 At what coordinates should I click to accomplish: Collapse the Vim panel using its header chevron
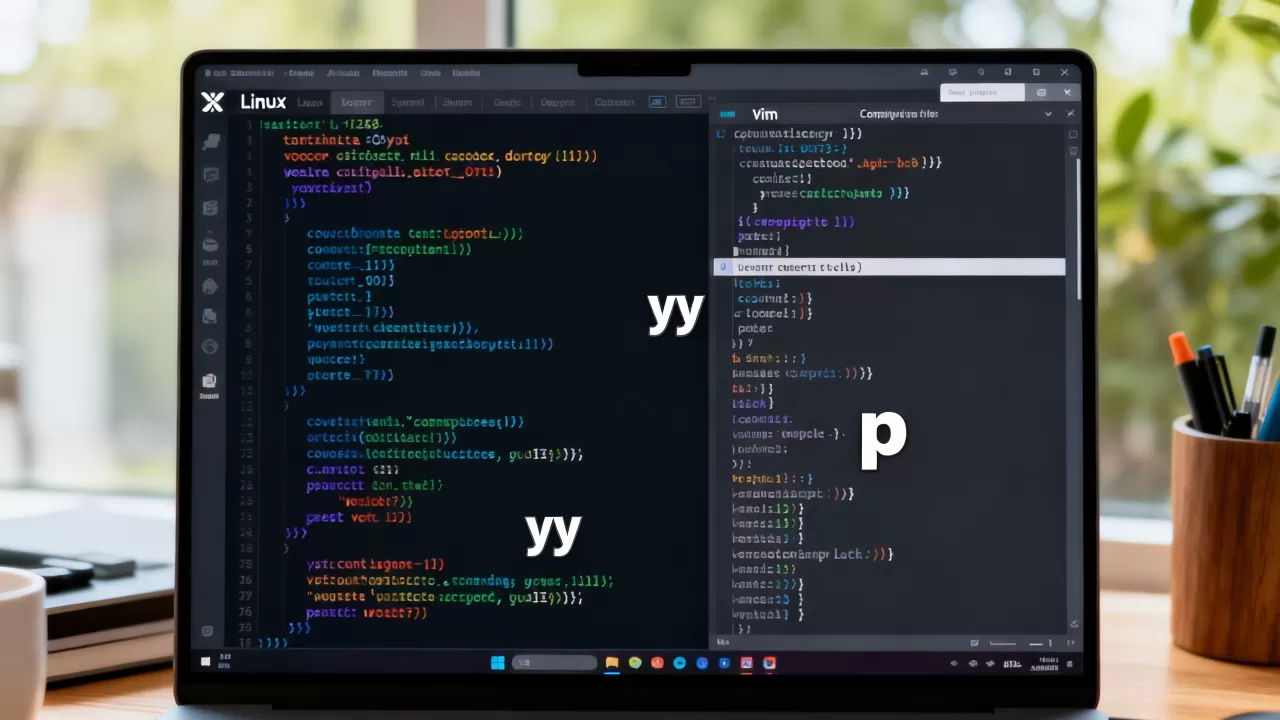[x=1048, y=114]
